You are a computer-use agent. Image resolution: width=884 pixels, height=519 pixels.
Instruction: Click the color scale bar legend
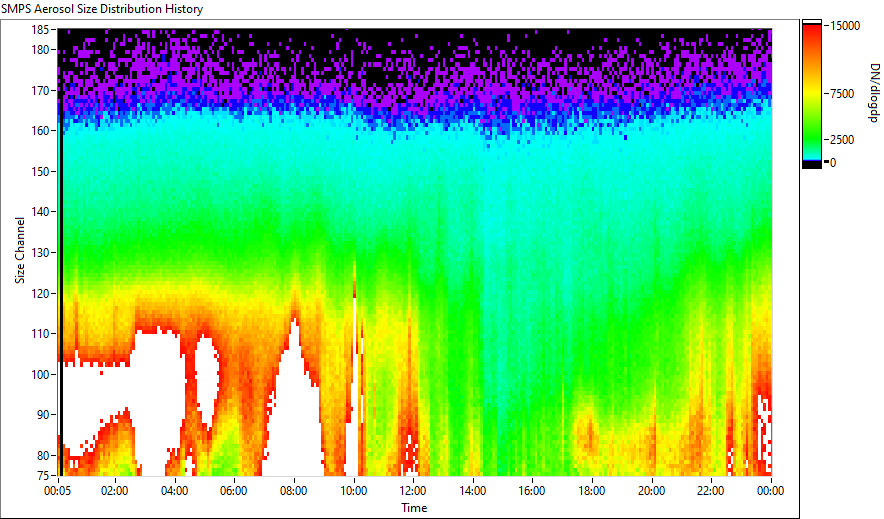click(x=812, y=94)
